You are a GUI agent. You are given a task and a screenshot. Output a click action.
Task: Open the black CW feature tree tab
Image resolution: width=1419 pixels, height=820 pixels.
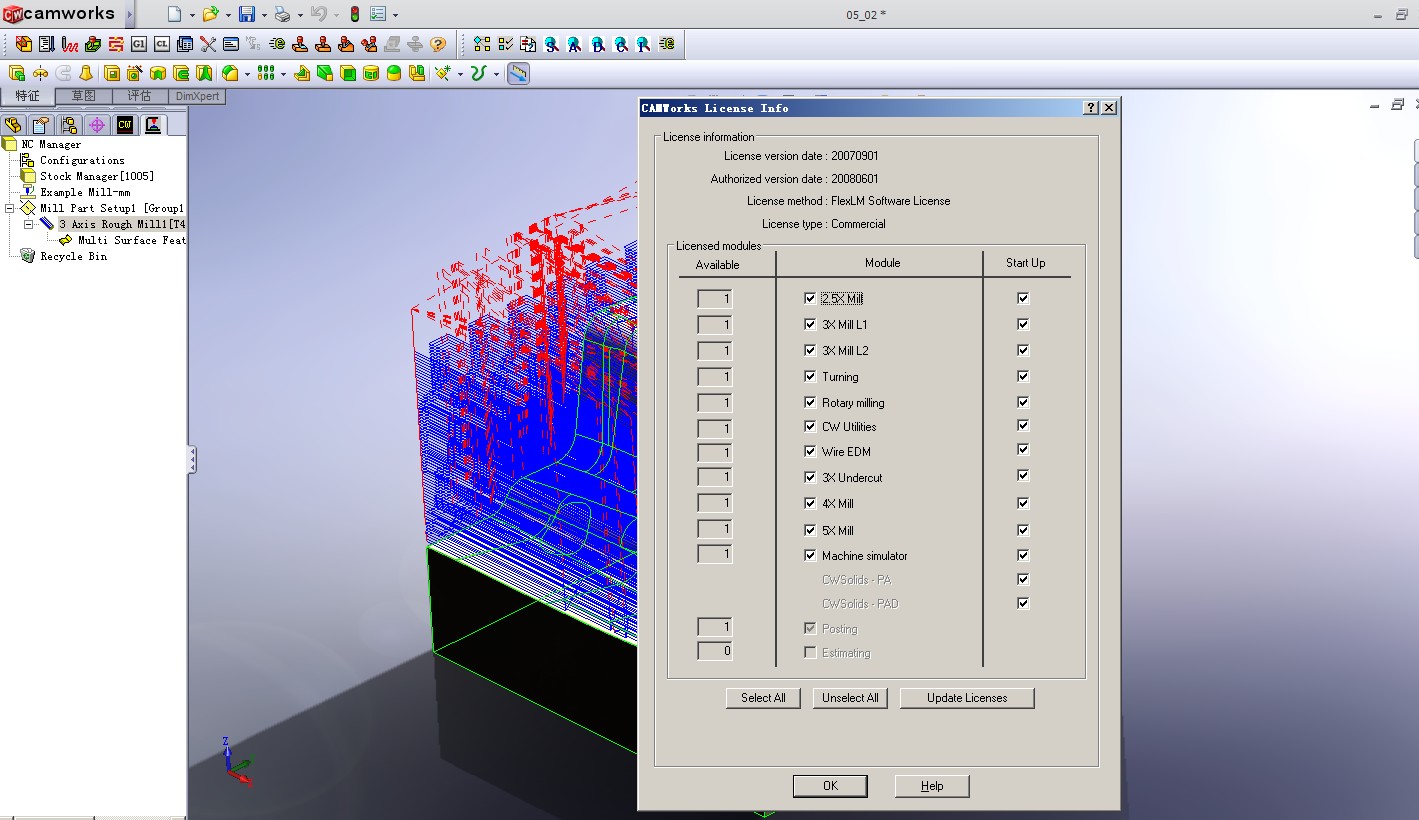[125, 125]
